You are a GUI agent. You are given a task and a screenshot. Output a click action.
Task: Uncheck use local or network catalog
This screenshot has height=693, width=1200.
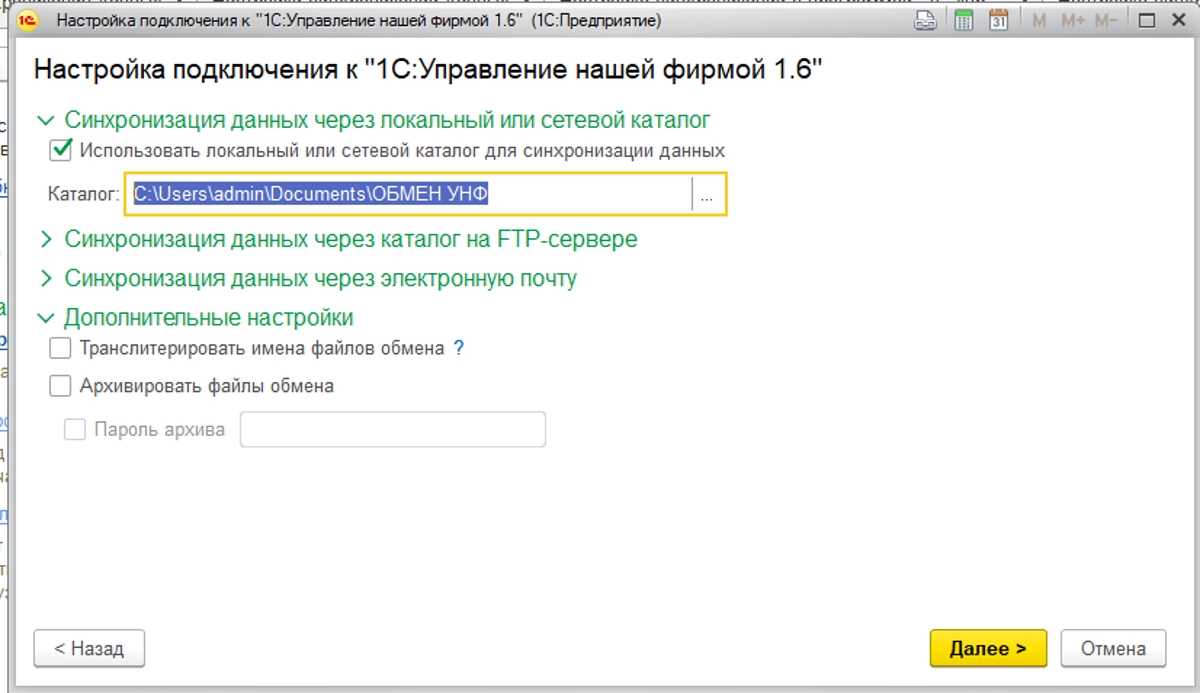coord(61,150)
